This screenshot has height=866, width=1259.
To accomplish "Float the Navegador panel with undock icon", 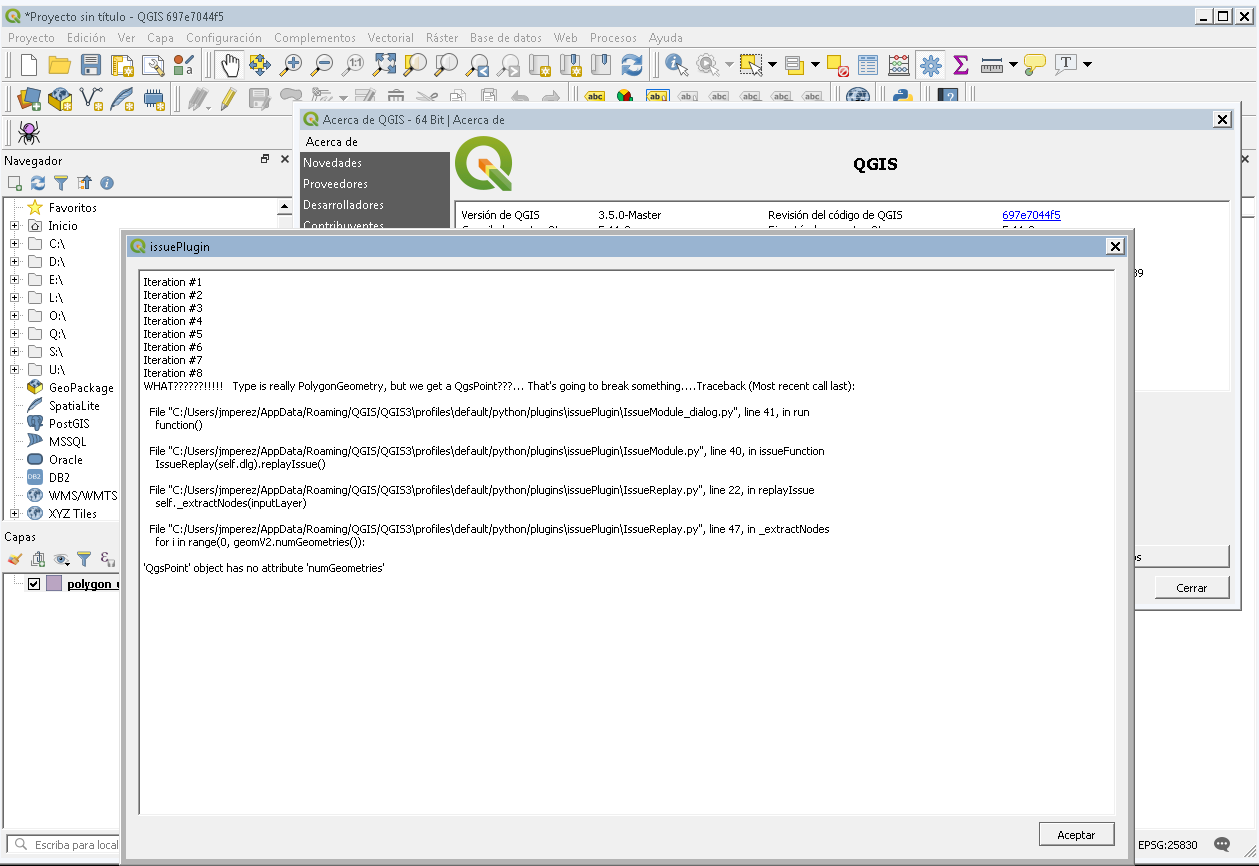I will (265, 159).
